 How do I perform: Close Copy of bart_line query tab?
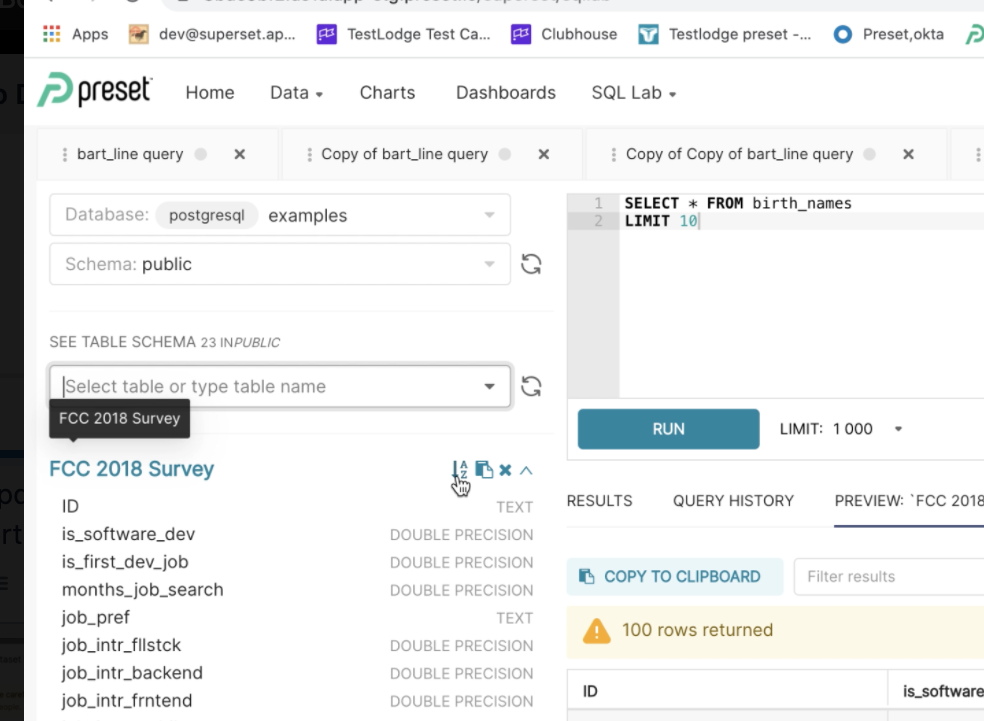tap(544, 154)
